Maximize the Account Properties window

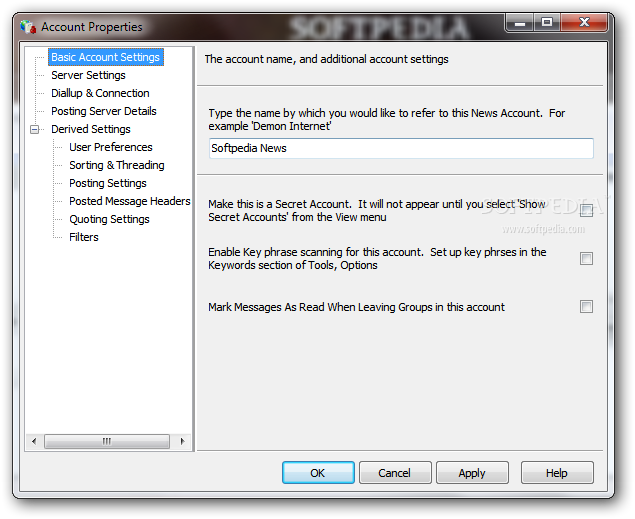click(x=547, y=23)
